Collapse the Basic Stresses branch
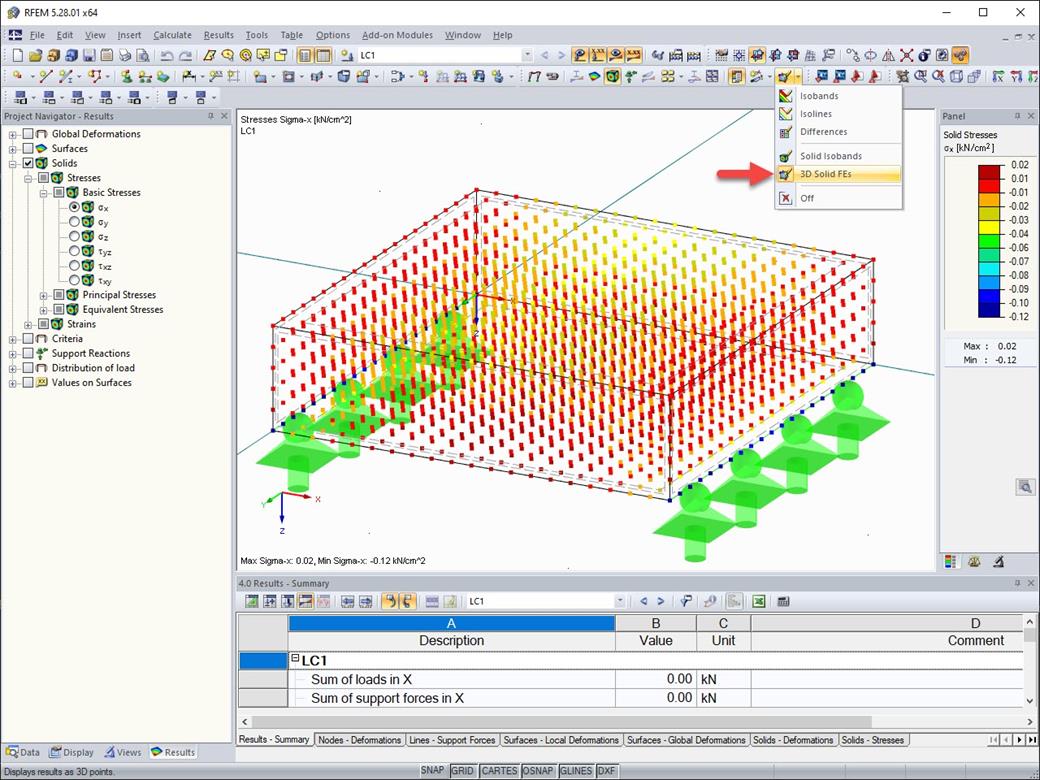 tap(44, 192)
